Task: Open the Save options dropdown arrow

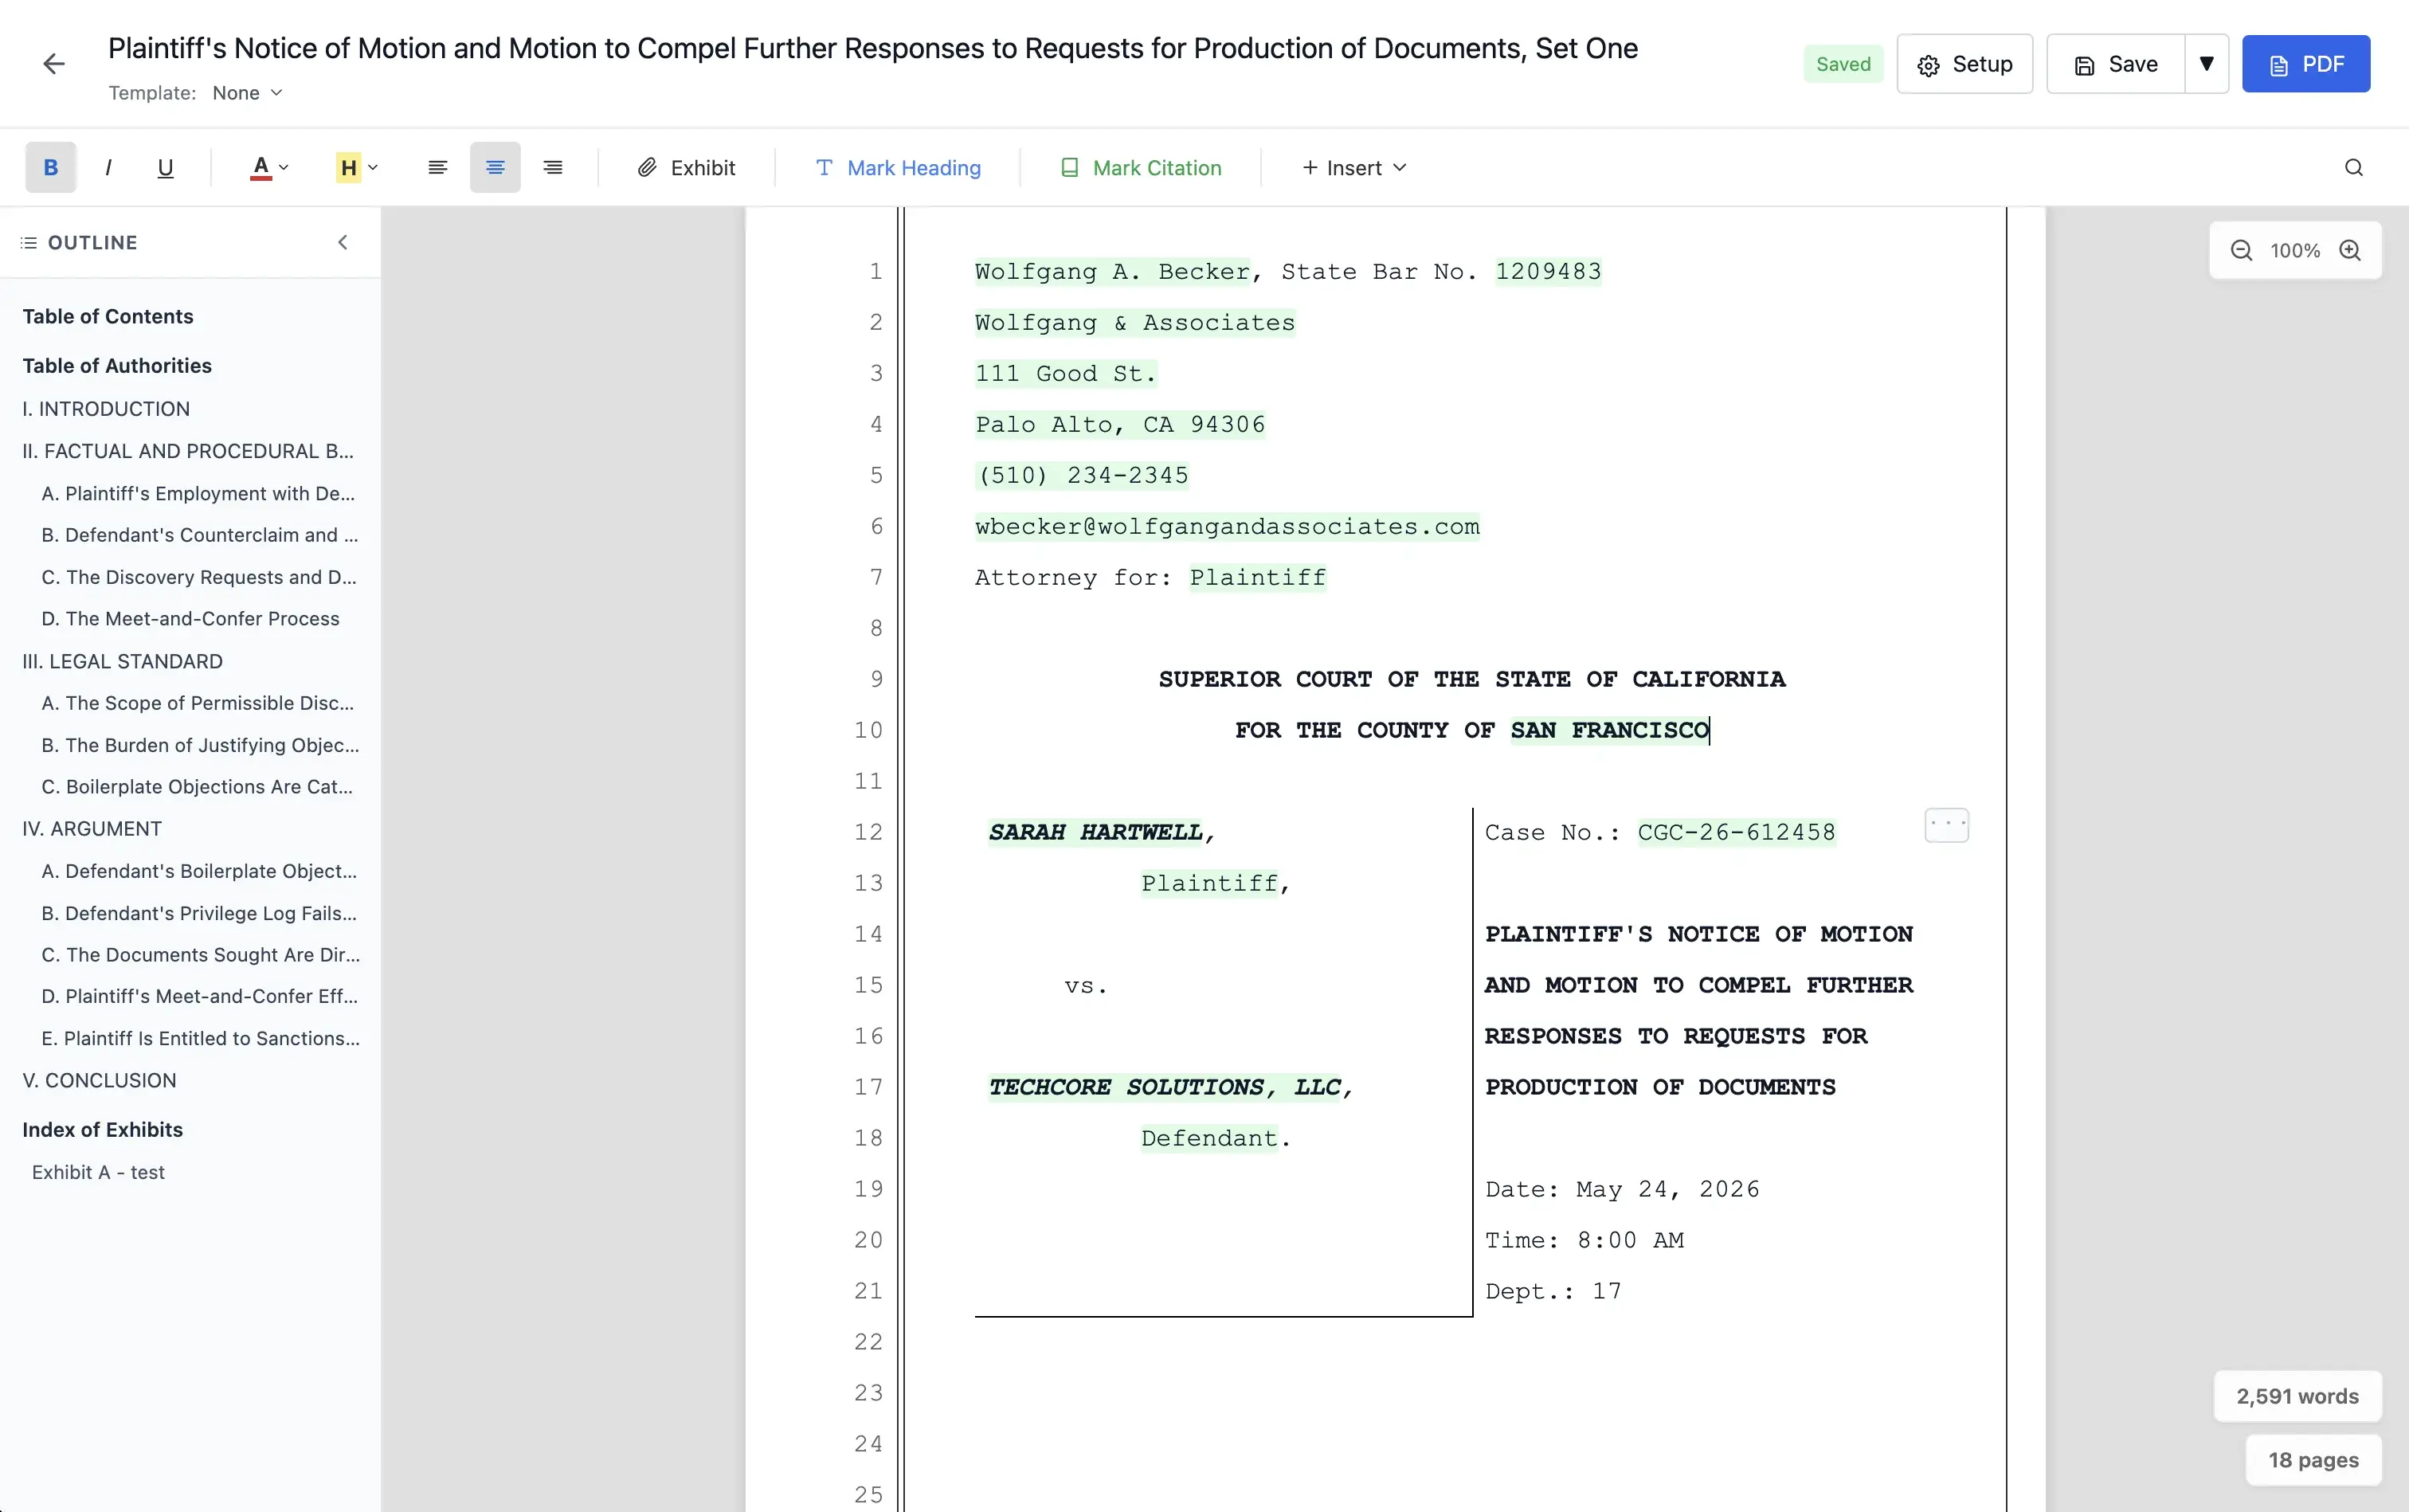Action: coord(2207,64)
